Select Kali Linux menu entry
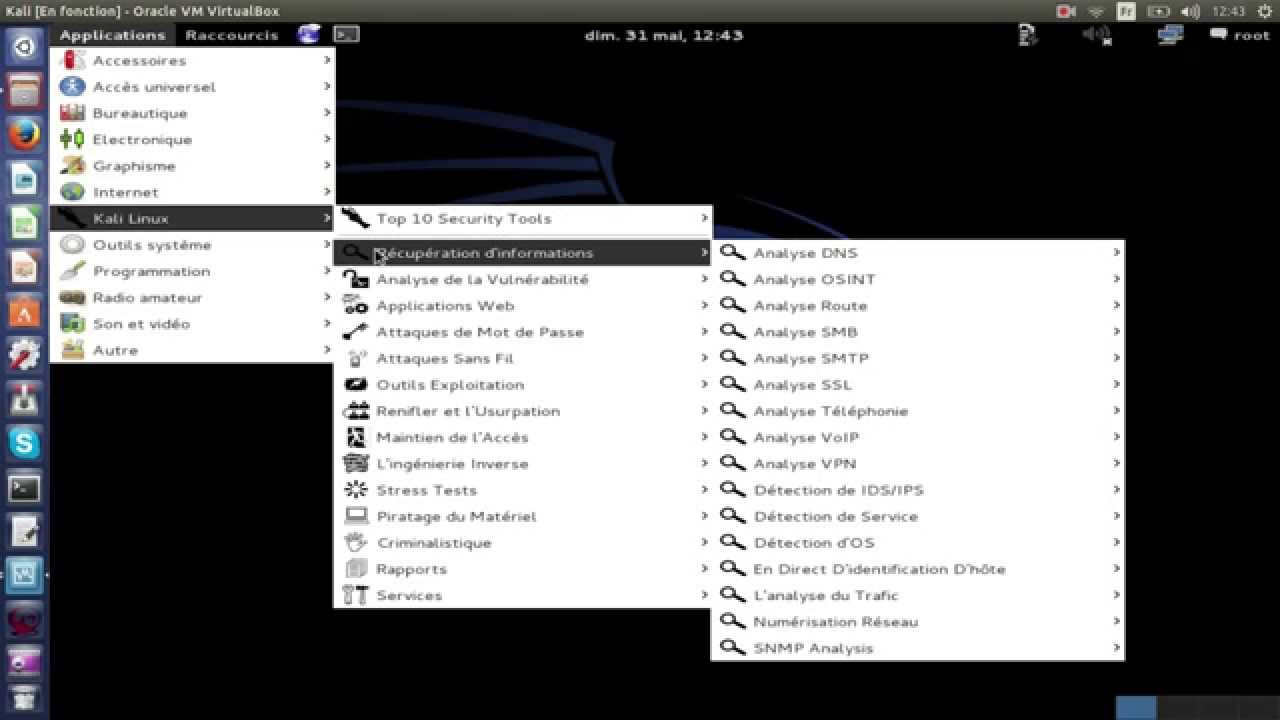 click(x=192, y=218)
